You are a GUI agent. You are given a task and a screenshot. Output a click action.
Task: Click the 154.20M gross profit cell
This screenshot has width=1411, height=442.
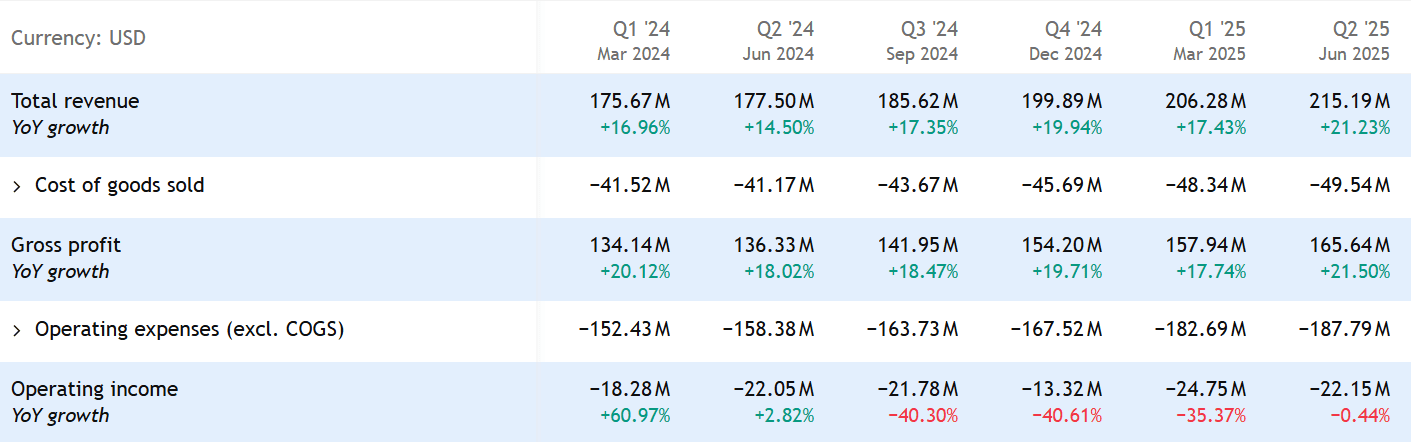tap(1061, 245)
